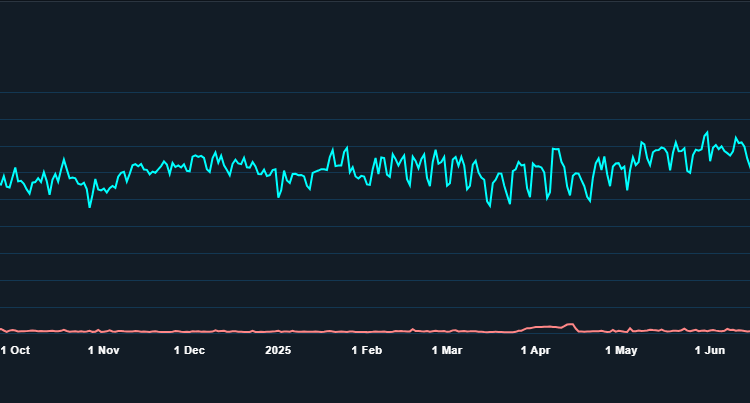Select the red line directly above "1 Nov"
The width and height of the screenshot is (750, 403).
click(104, 331)
